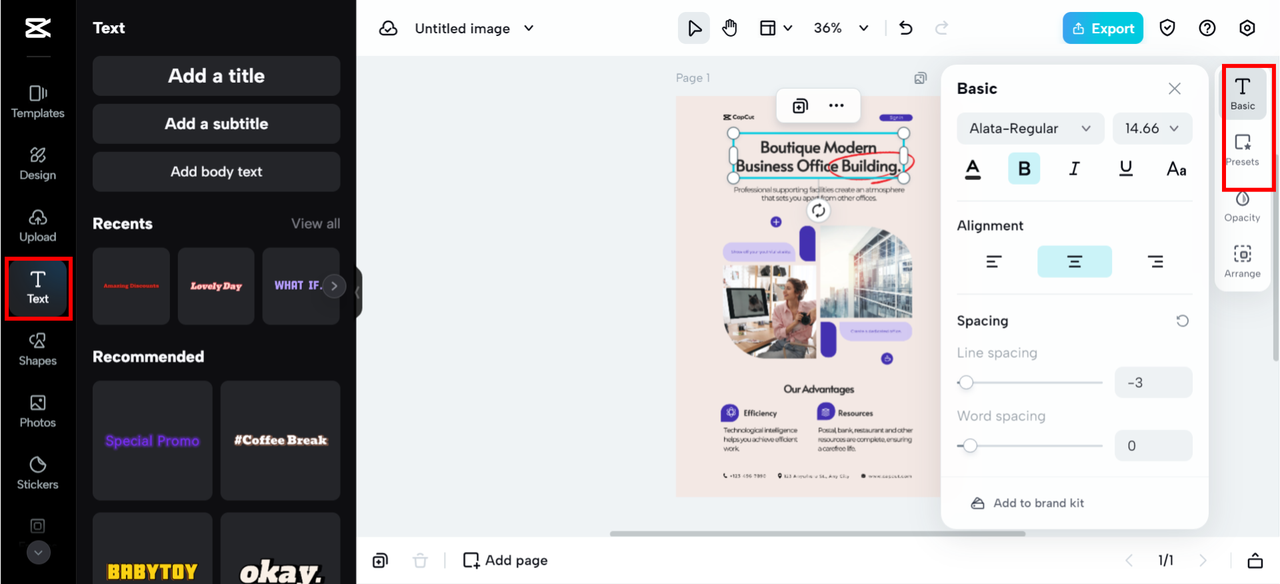Pick the Lovely Day recent text style

(216, 286)
